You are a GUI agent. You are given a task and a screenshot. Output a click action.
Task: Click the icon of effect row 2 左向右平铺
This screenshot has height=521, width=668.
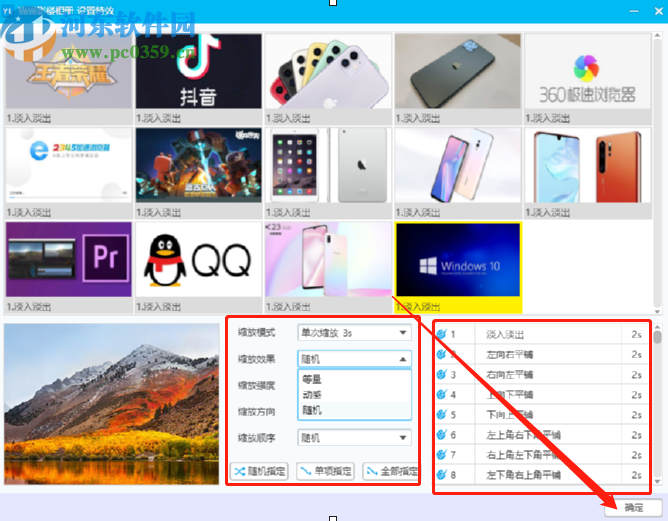click(441, 354)
